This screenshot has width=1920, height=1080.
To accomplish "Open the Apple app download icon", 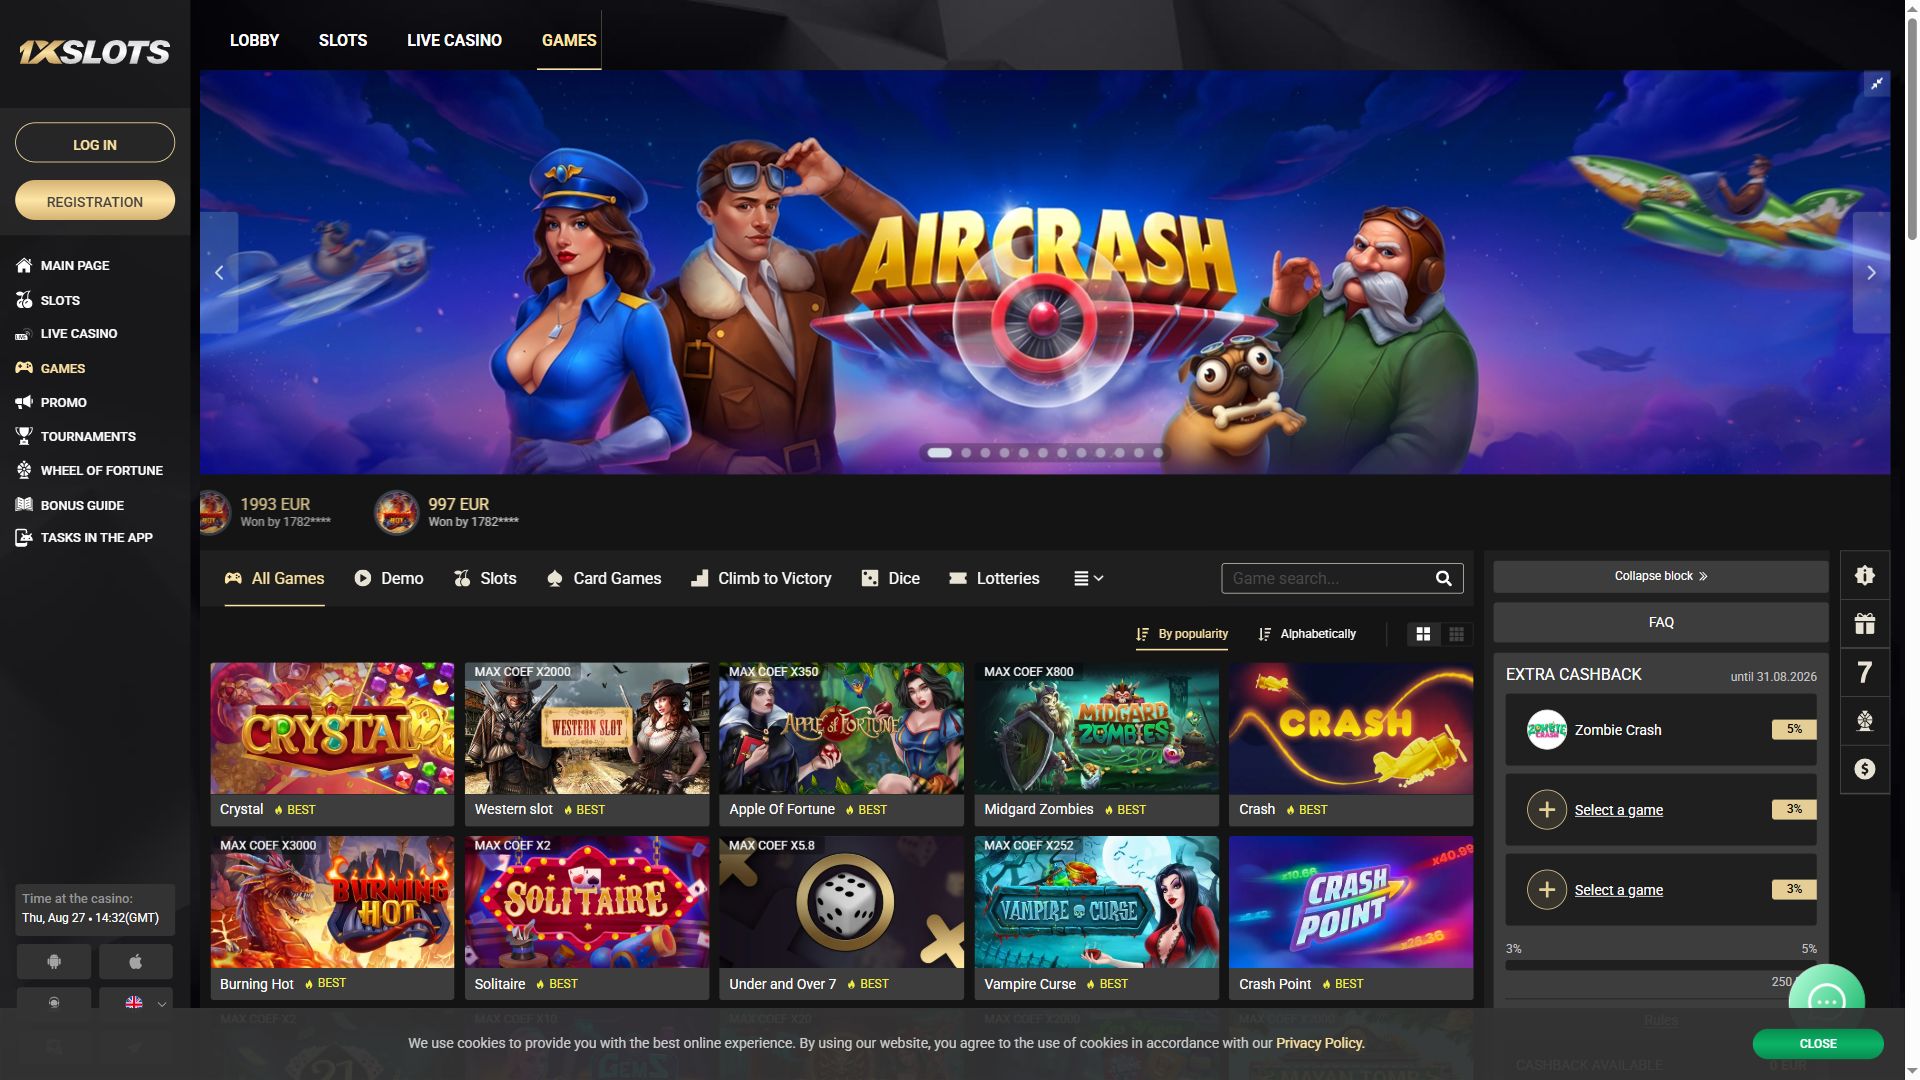I will pyautogui.click(x=135, y=961).
